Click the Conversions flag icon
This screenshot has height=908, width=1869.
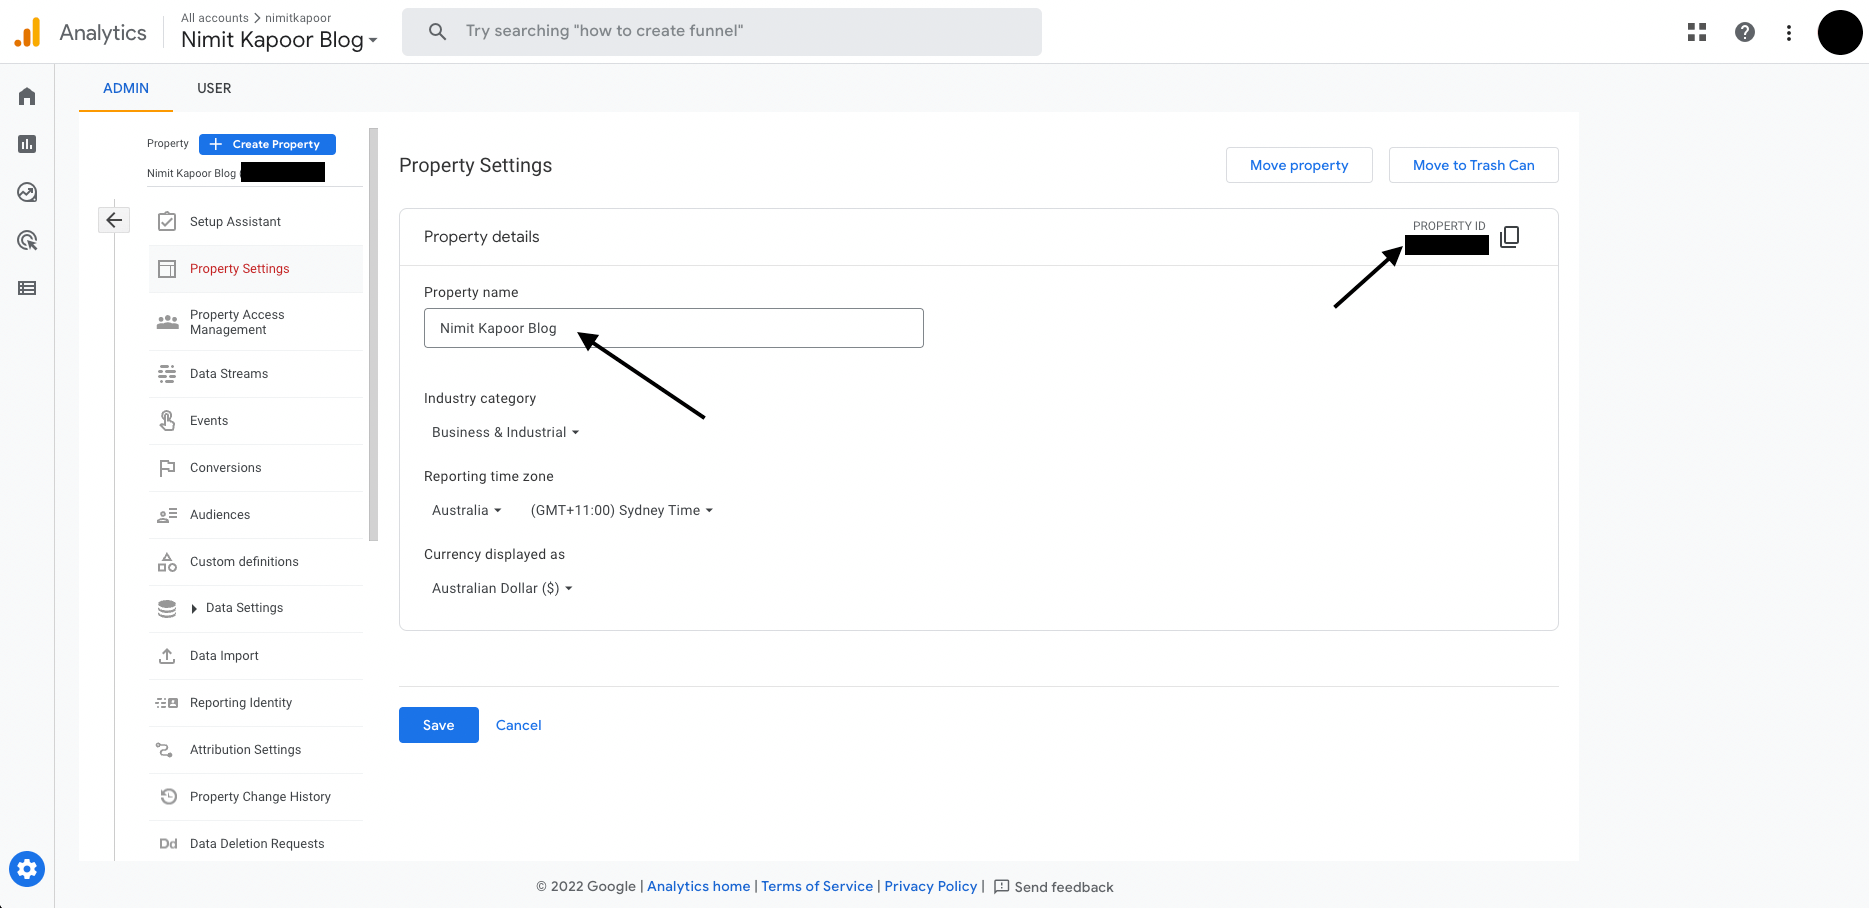(x=167, y=468)
